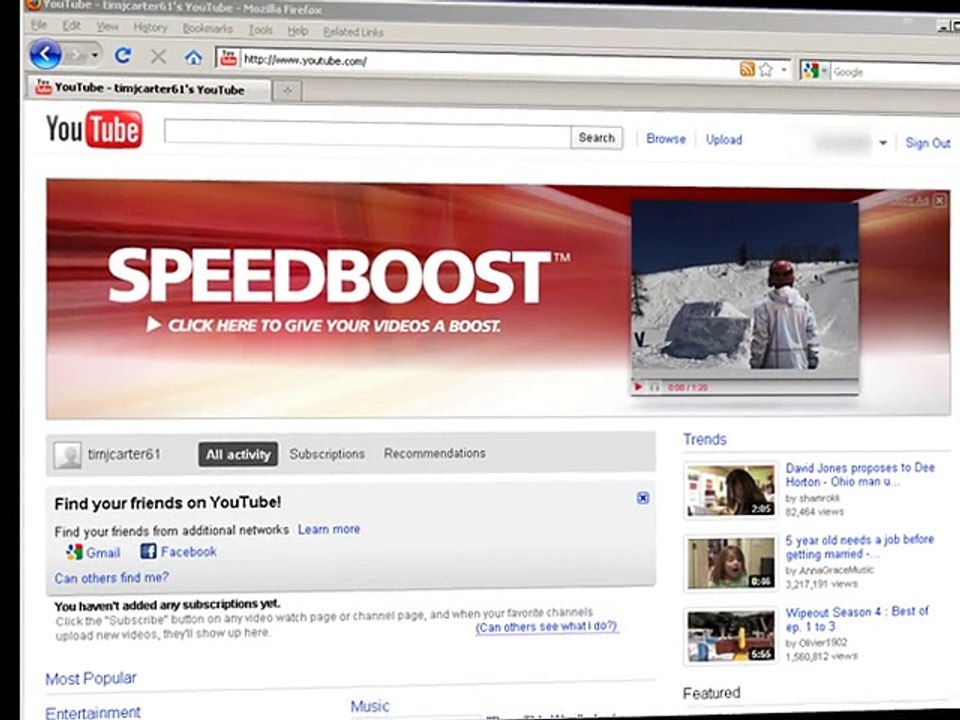This screenshot has height=720, width=960.
Task: Click Wipeout Season 4 : Best of title
Action: (x=857, y=619)
